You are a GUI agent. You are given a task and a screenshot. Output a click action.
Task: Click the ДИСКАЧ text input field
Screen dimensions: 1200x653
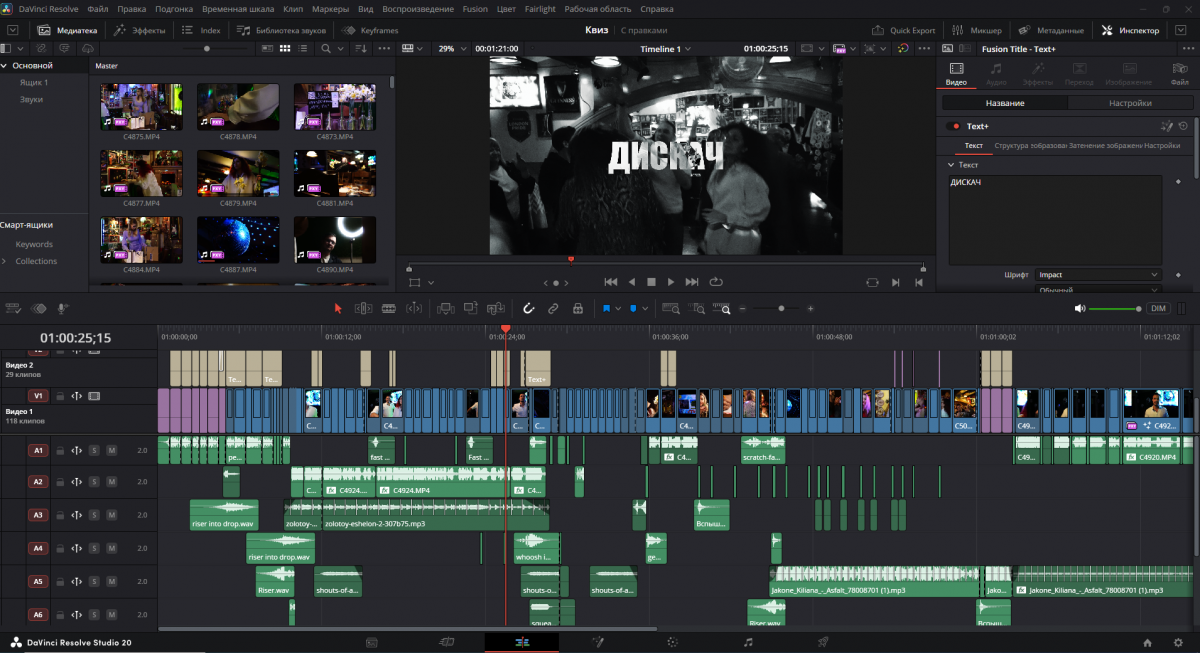coord(1055,220)
